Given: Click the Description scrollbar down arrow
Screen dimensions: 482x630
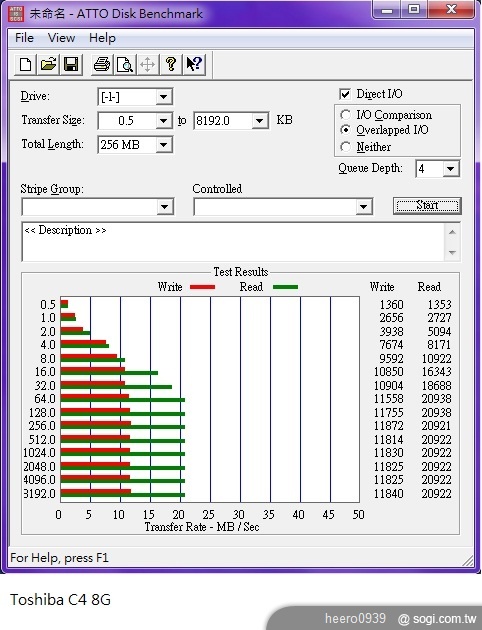Looking at the screenshot, I should click(453, 253).
